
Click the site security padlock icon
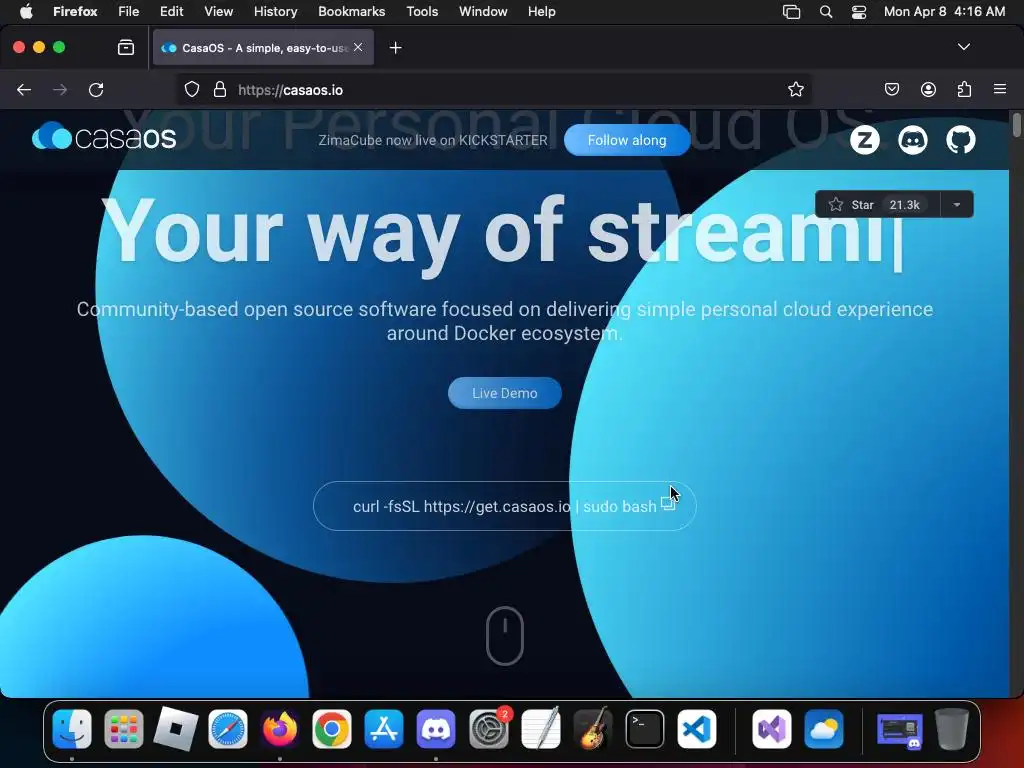220,89
